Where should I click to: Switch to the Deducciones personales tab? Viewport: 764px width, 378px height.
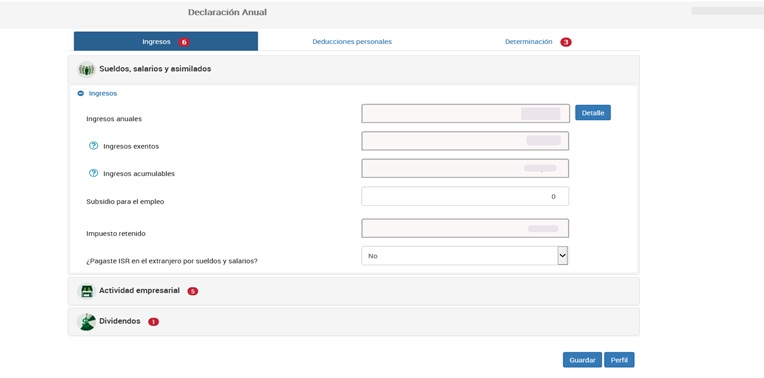point(352,42)
